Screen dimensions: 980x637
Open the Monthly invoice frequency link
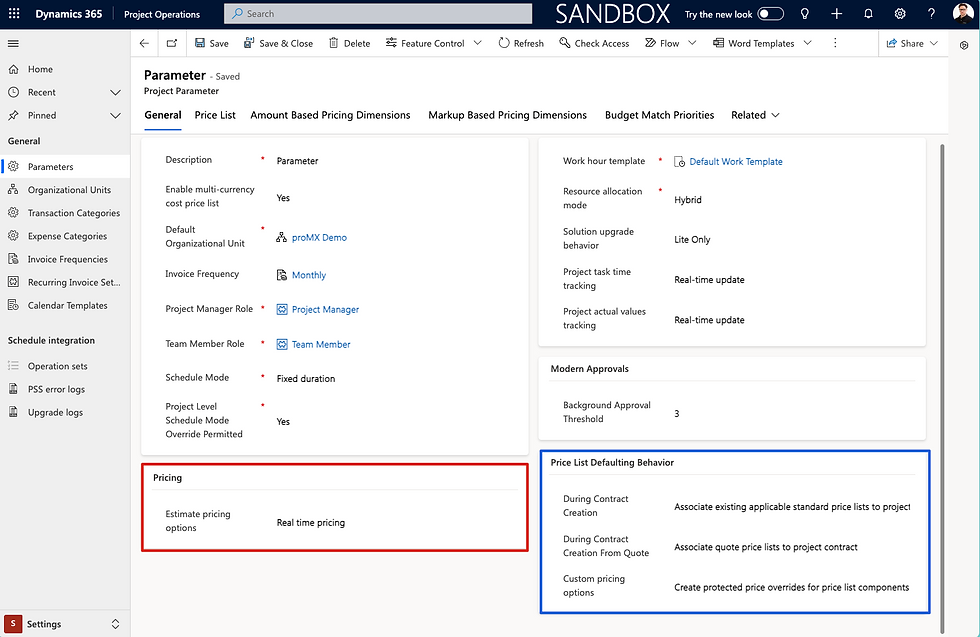point(309,275)
